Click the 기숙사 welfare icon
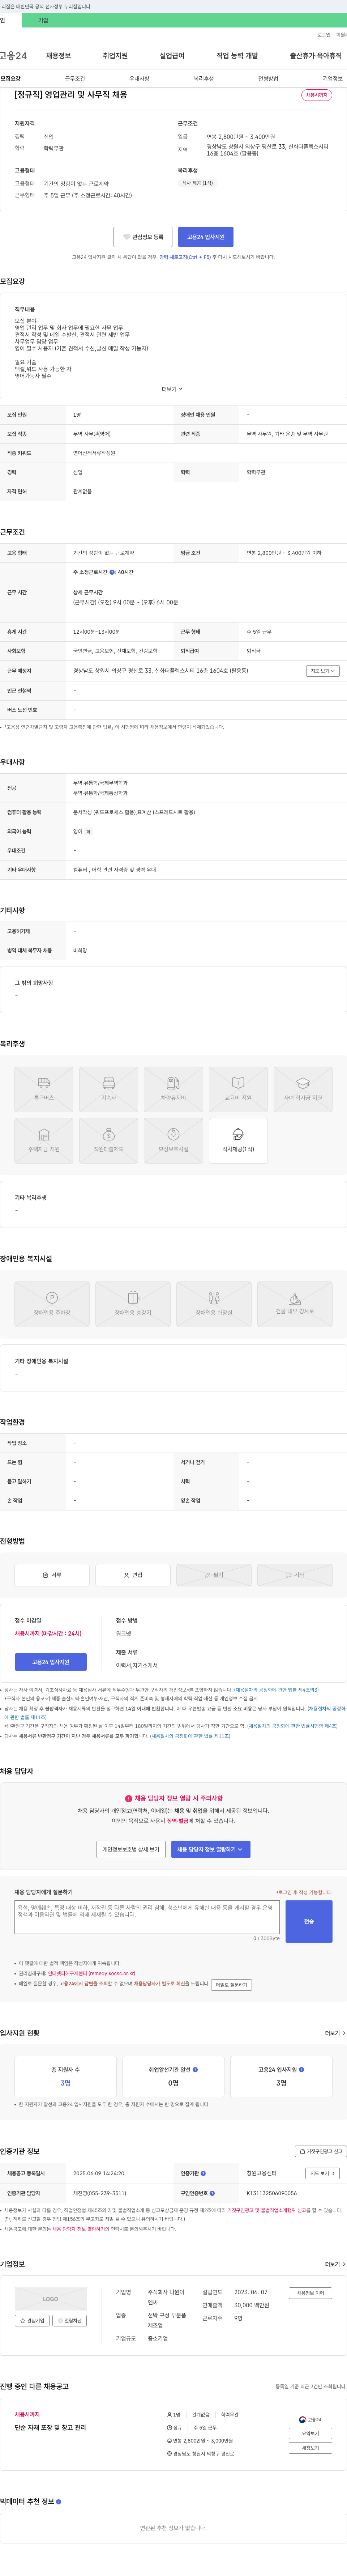Screen dimensions: 347x2576 [x=108, y=1089]
